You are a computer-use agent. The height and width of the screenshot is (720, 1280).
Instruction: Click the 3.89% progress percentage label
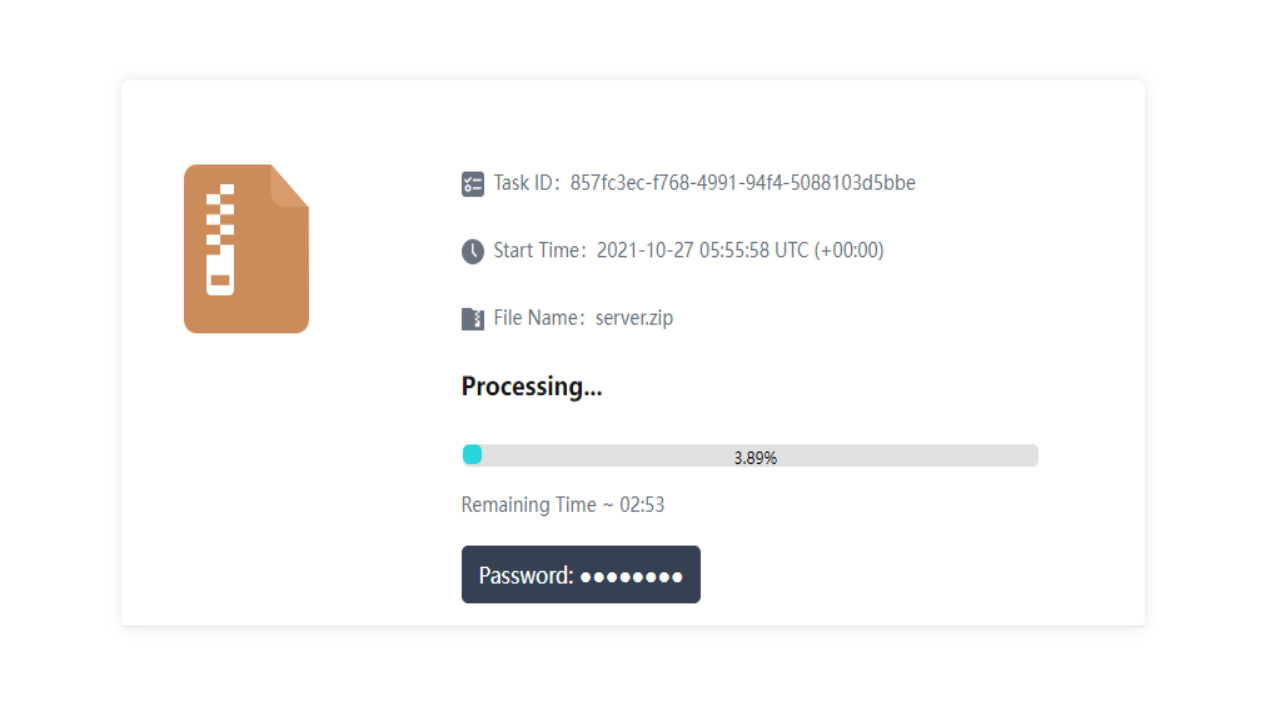pyautogui.click(x=755, y=458)
